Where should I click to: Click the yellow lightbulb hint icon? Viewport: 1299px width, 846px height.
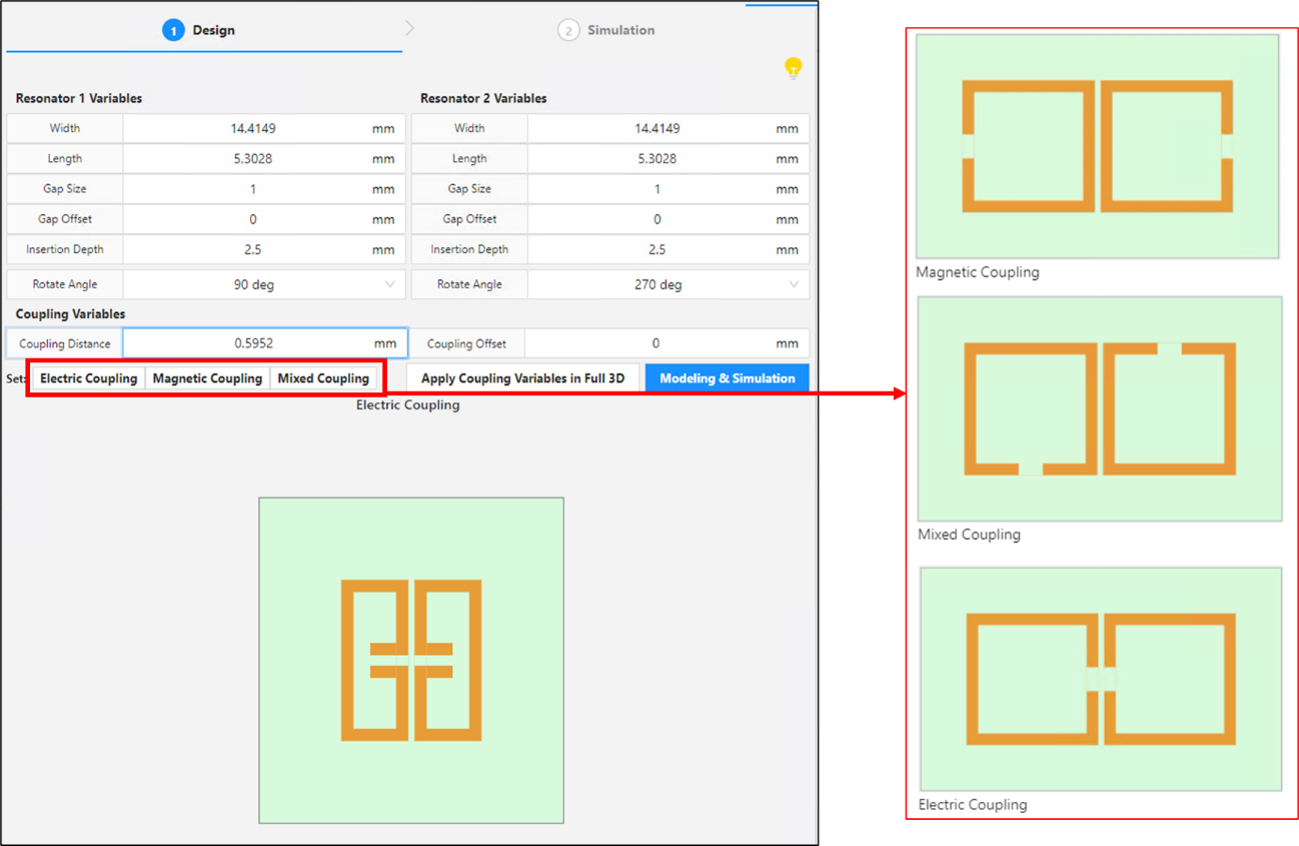pos(793,68)
